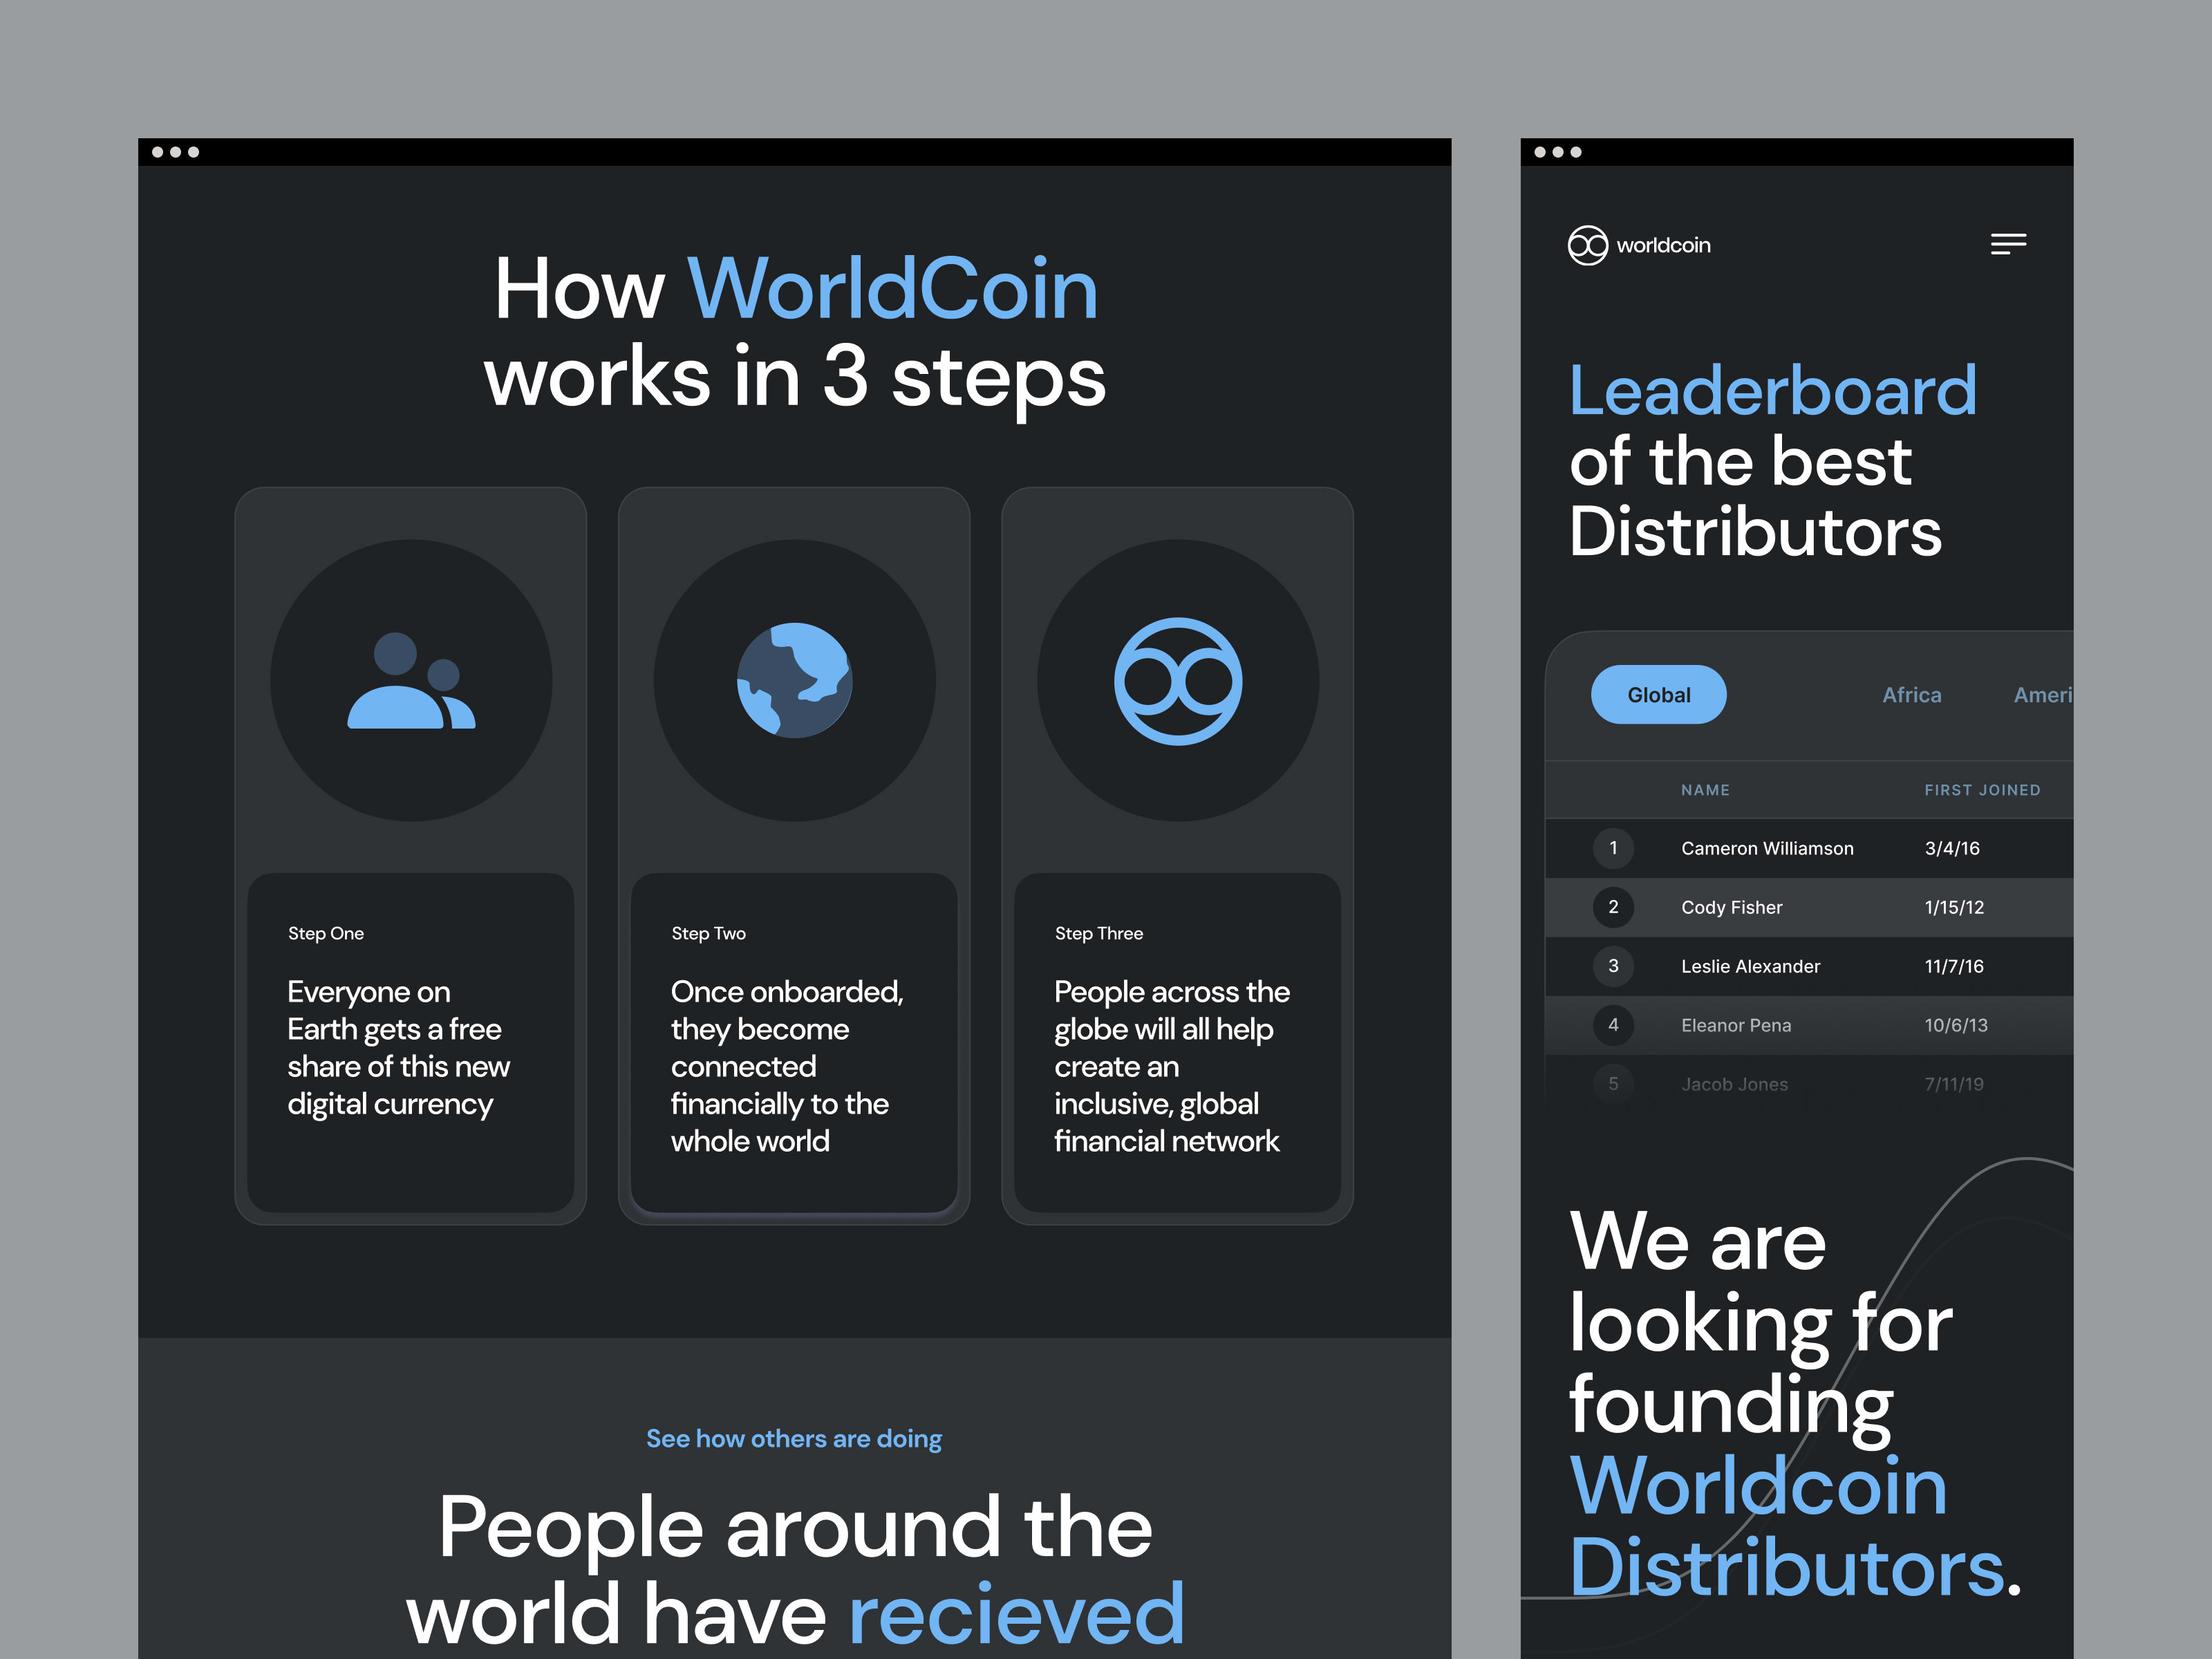The width and height of the screenshot is (2212, 1659).
Task: Select the Global leaderboard tab
Action: (x=1658, y=694)
